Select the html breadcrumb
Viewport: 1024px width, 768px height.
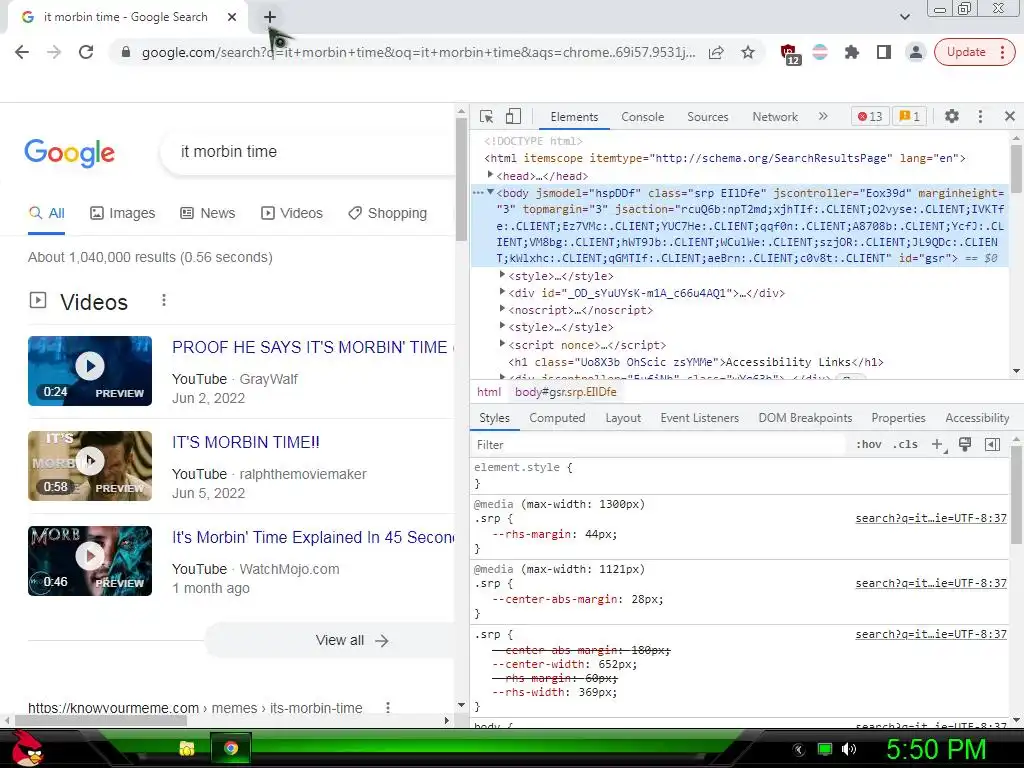point(488,392)
